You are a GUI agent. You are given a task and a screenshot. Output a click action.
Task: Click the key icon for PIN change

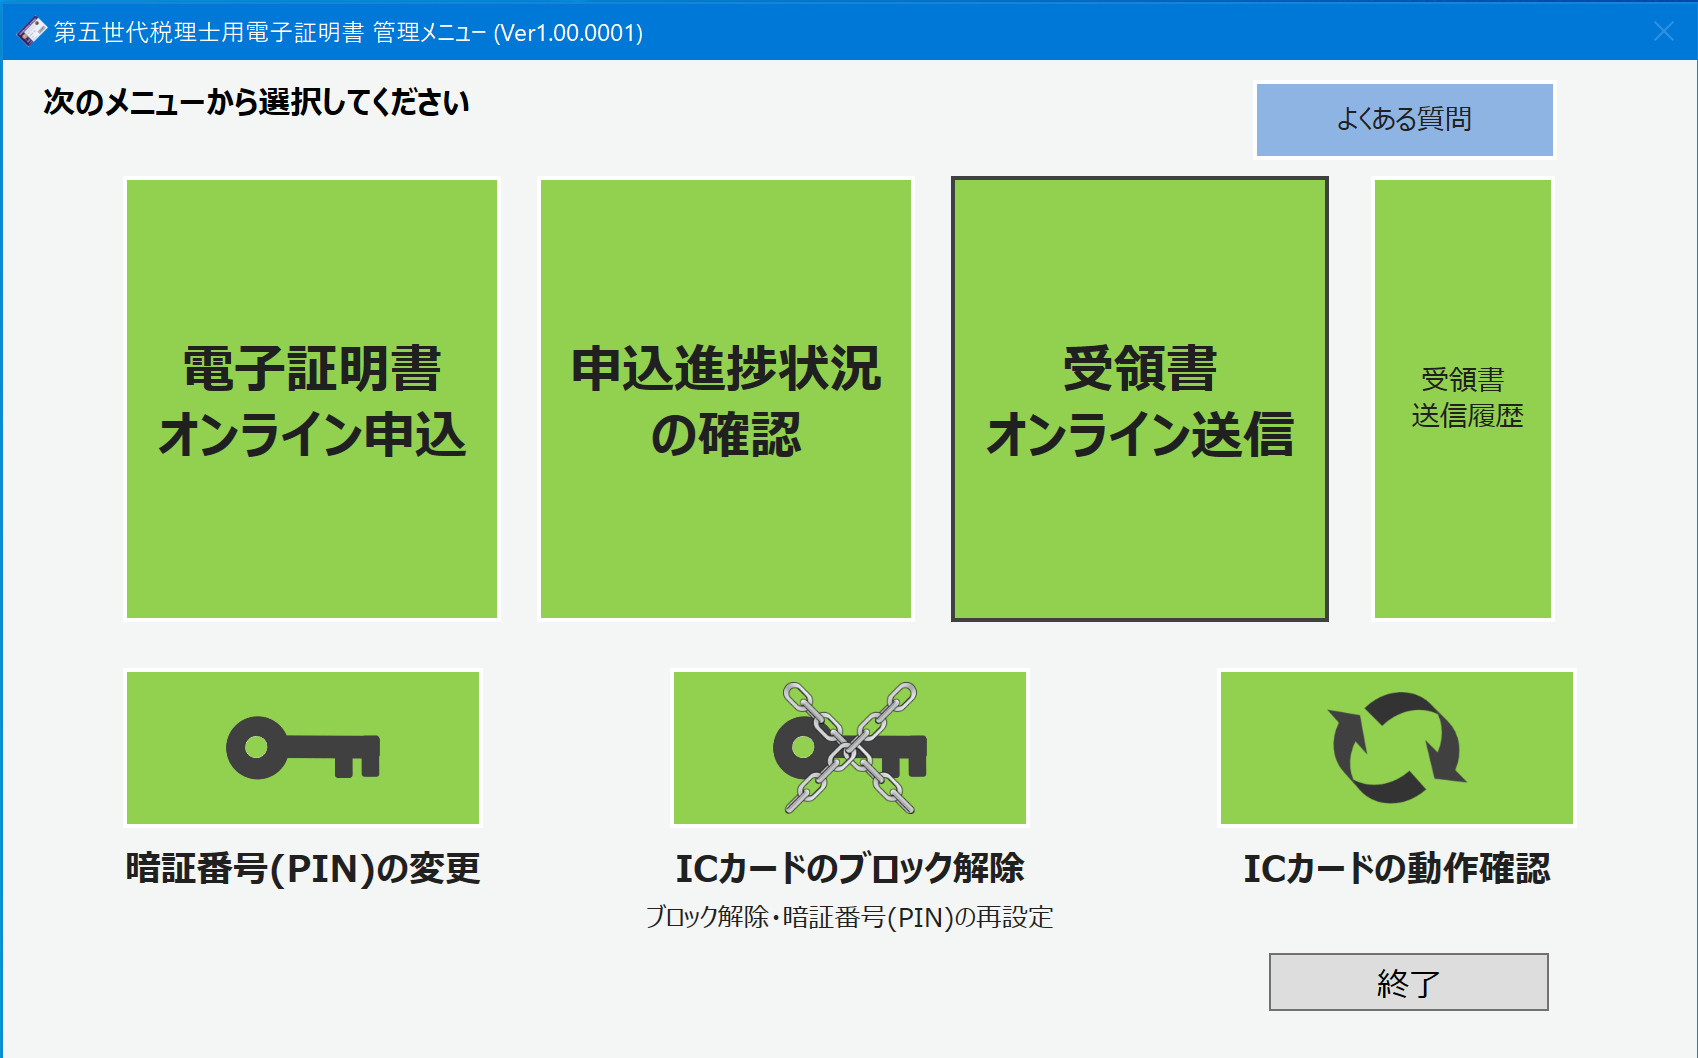(x=303, y=748)
